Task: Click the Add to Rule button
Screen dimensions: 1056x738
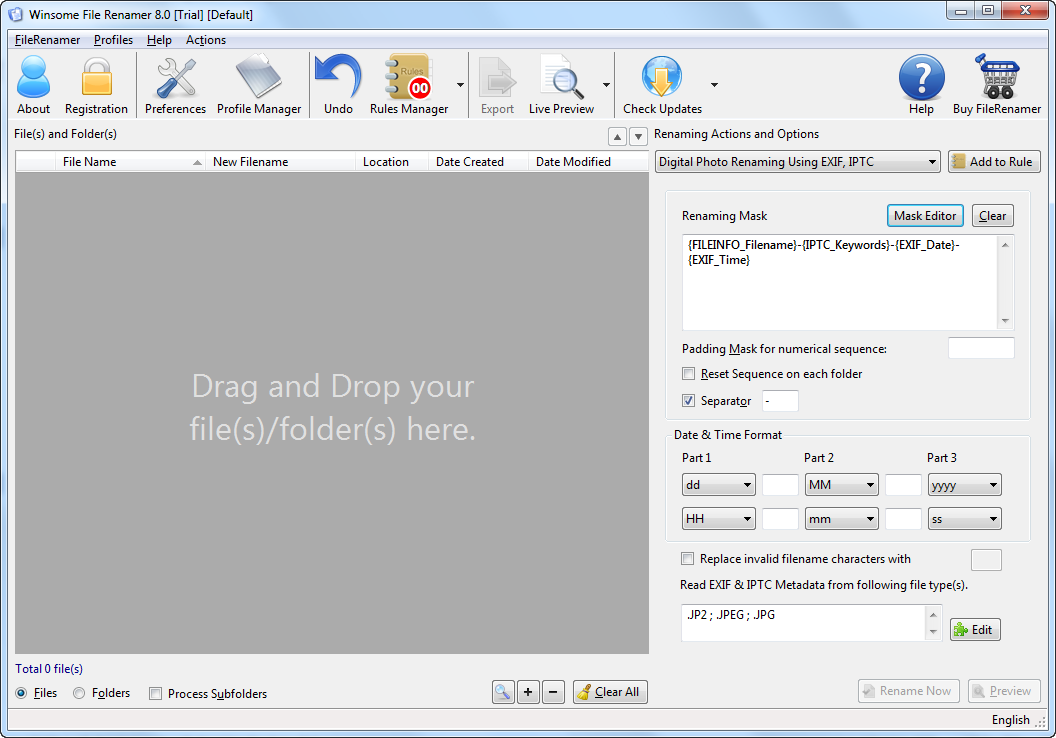Action: 994,162
